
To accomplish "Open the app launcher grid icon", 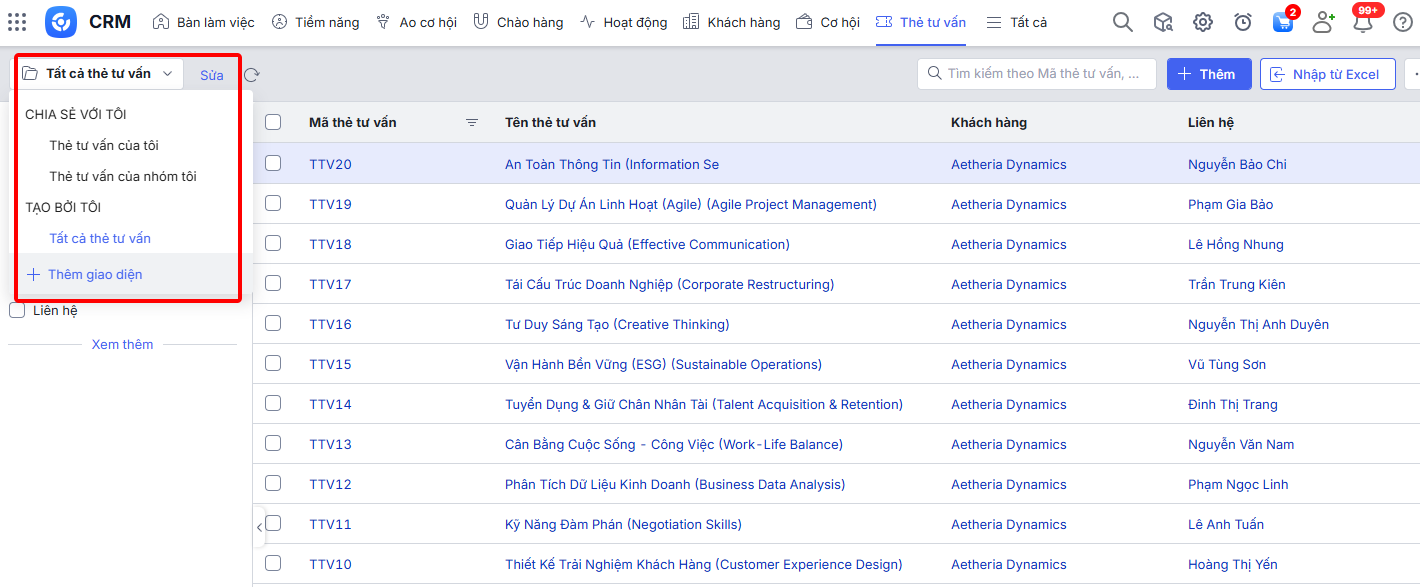I will pyautogui.click(x=17, y=22).
